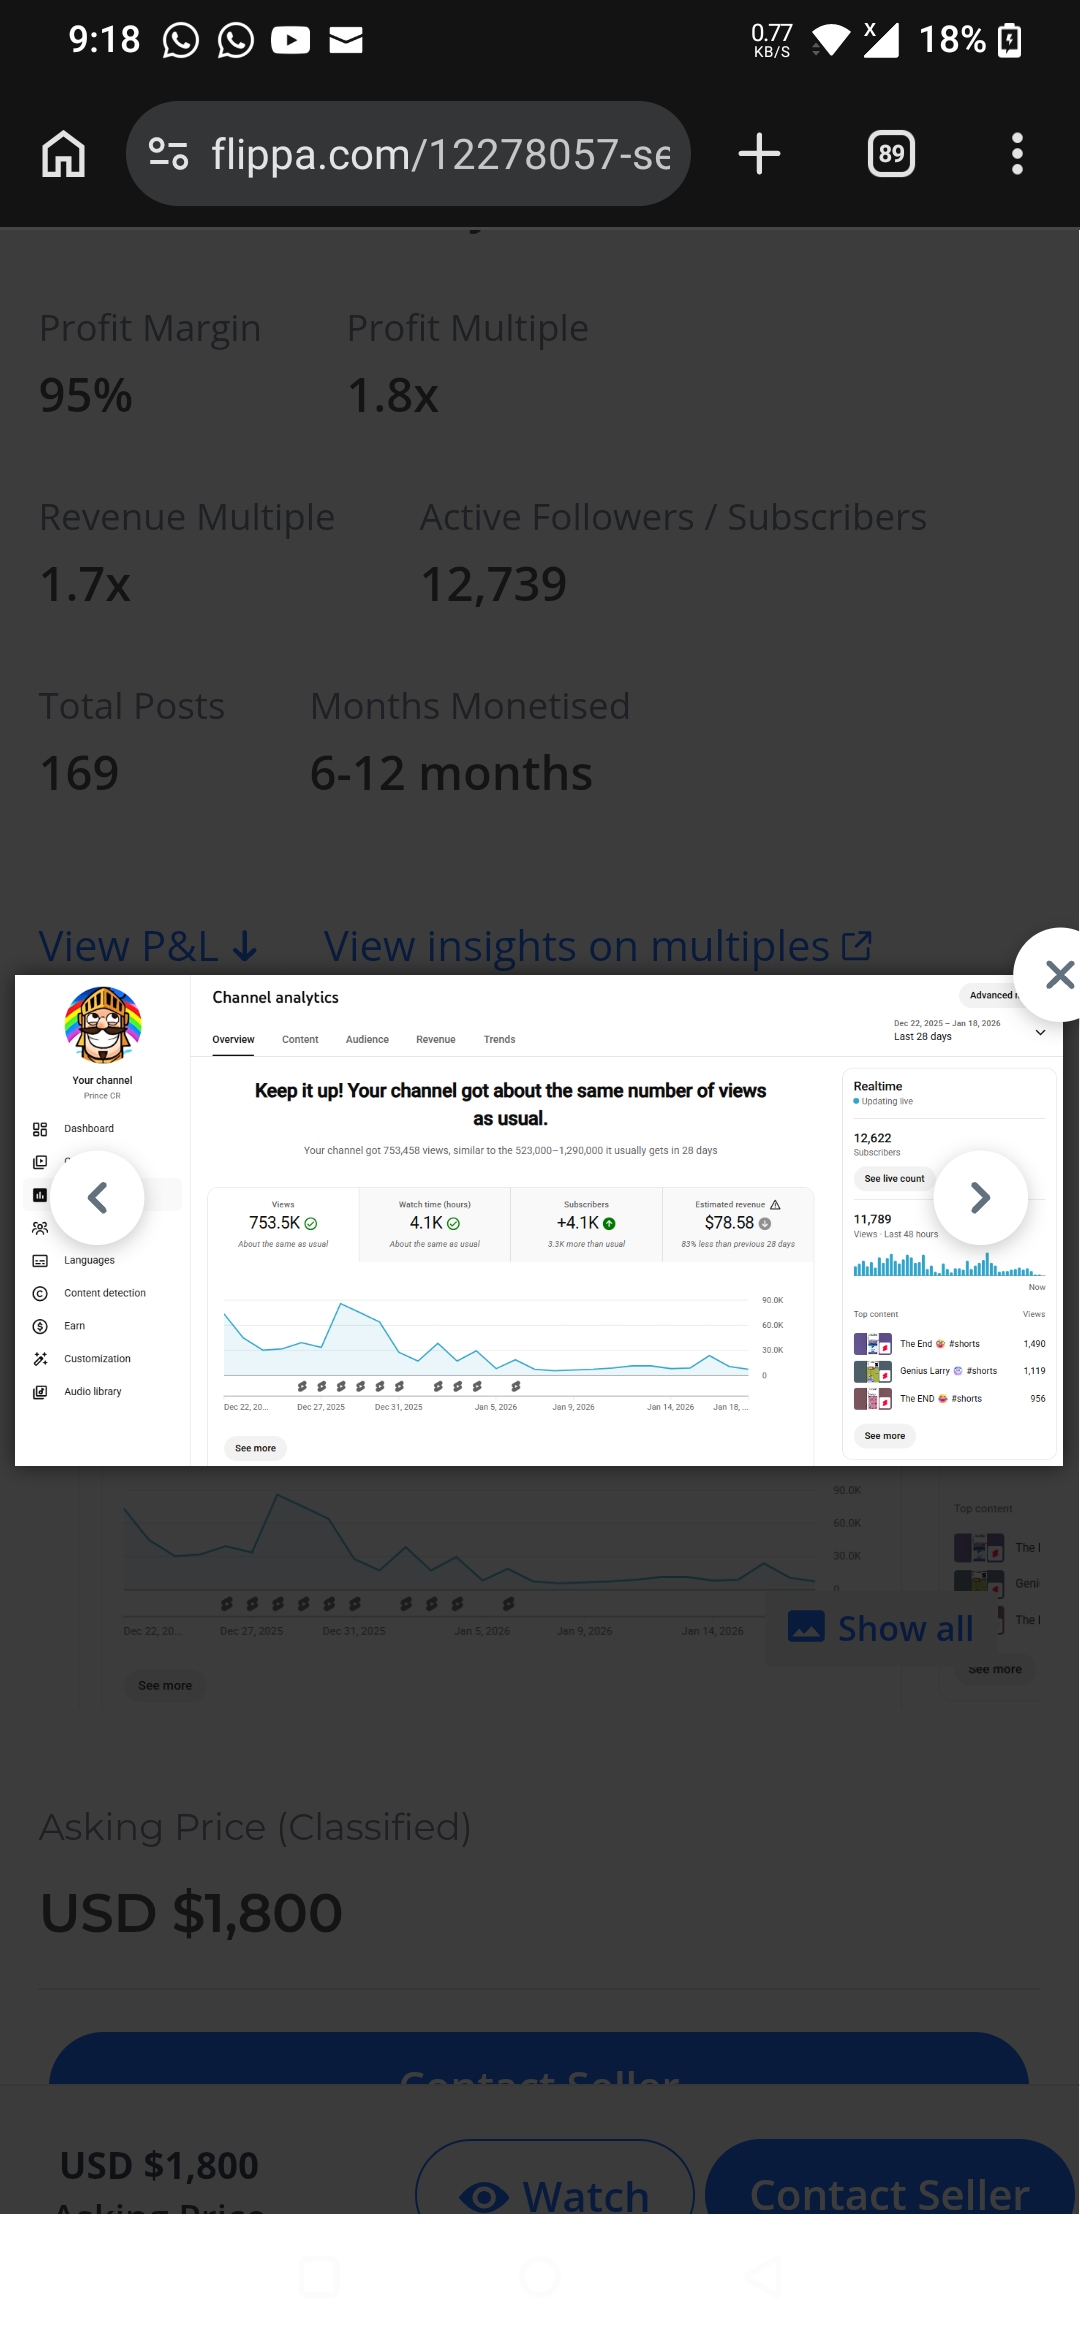
Task: Tap site settings icon in address bar
Action: [168, 154]
